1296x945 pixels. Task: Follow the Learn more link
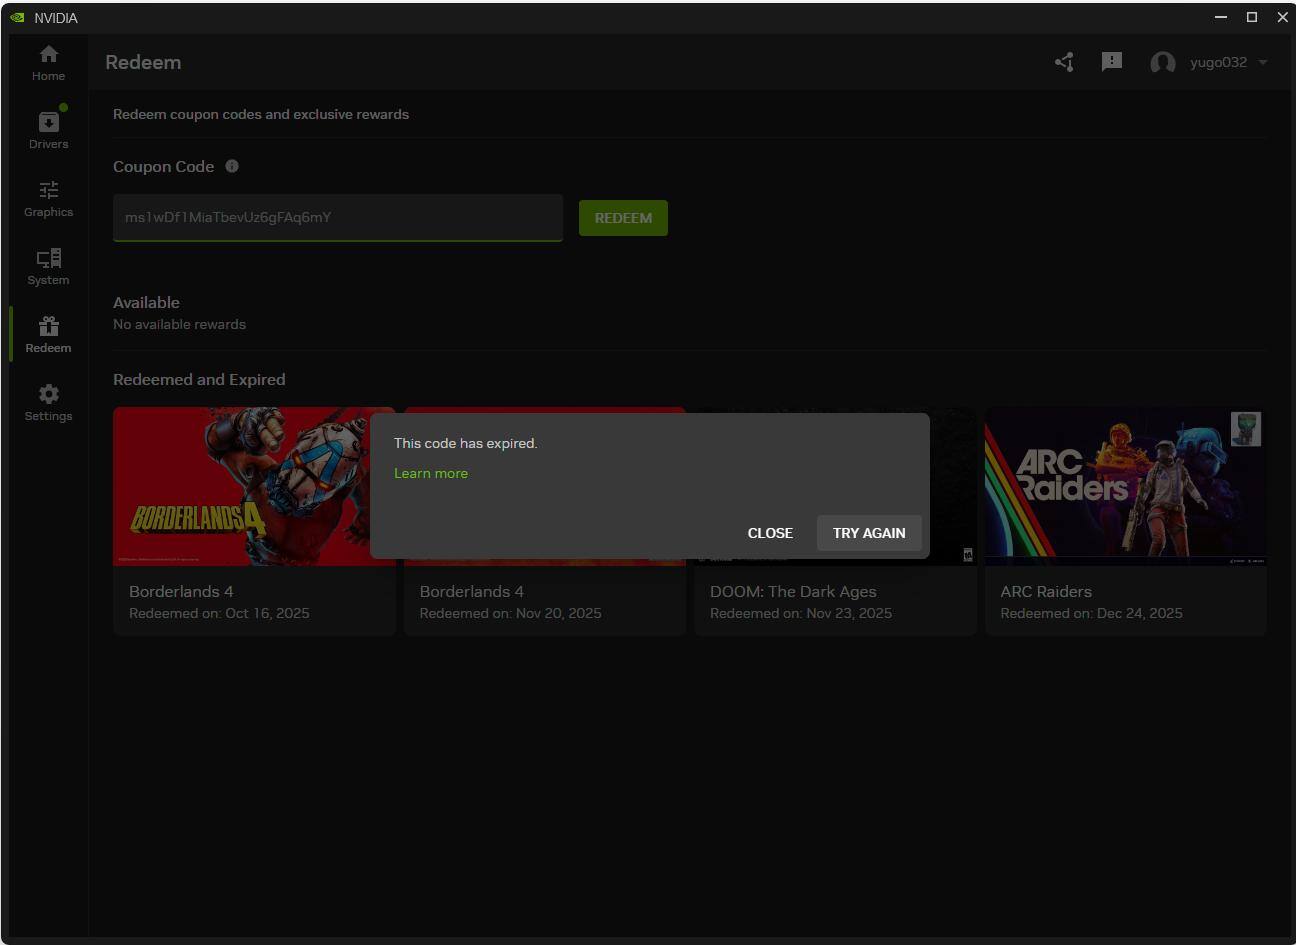point(430,473)
